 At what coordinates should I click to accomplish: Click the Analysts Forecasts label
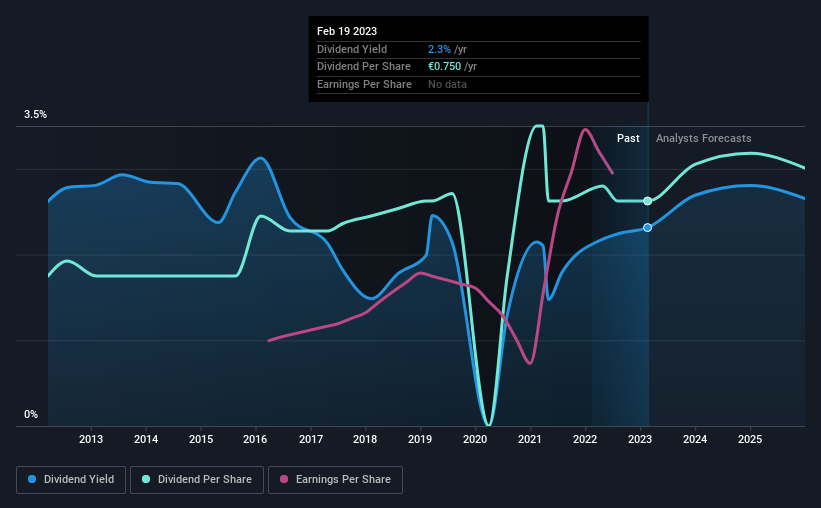tap(704, 138)
